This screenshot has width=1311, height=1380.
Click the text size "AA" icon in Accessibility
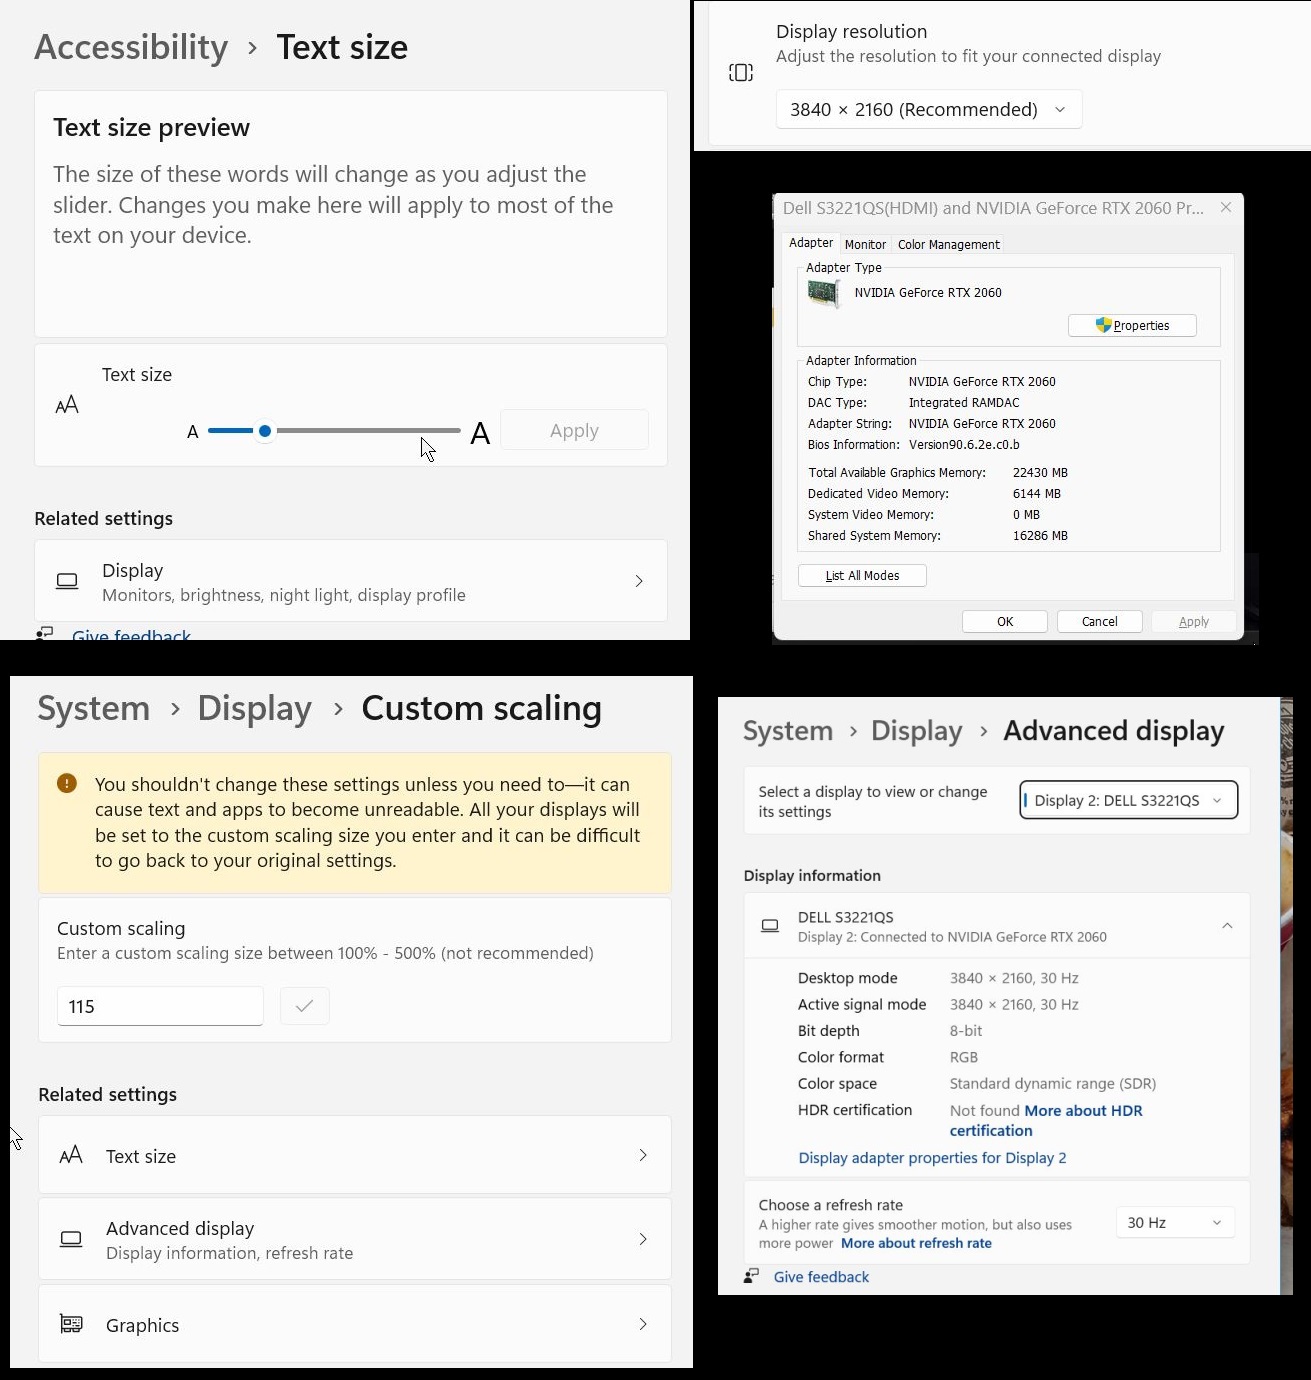point(67,405)
